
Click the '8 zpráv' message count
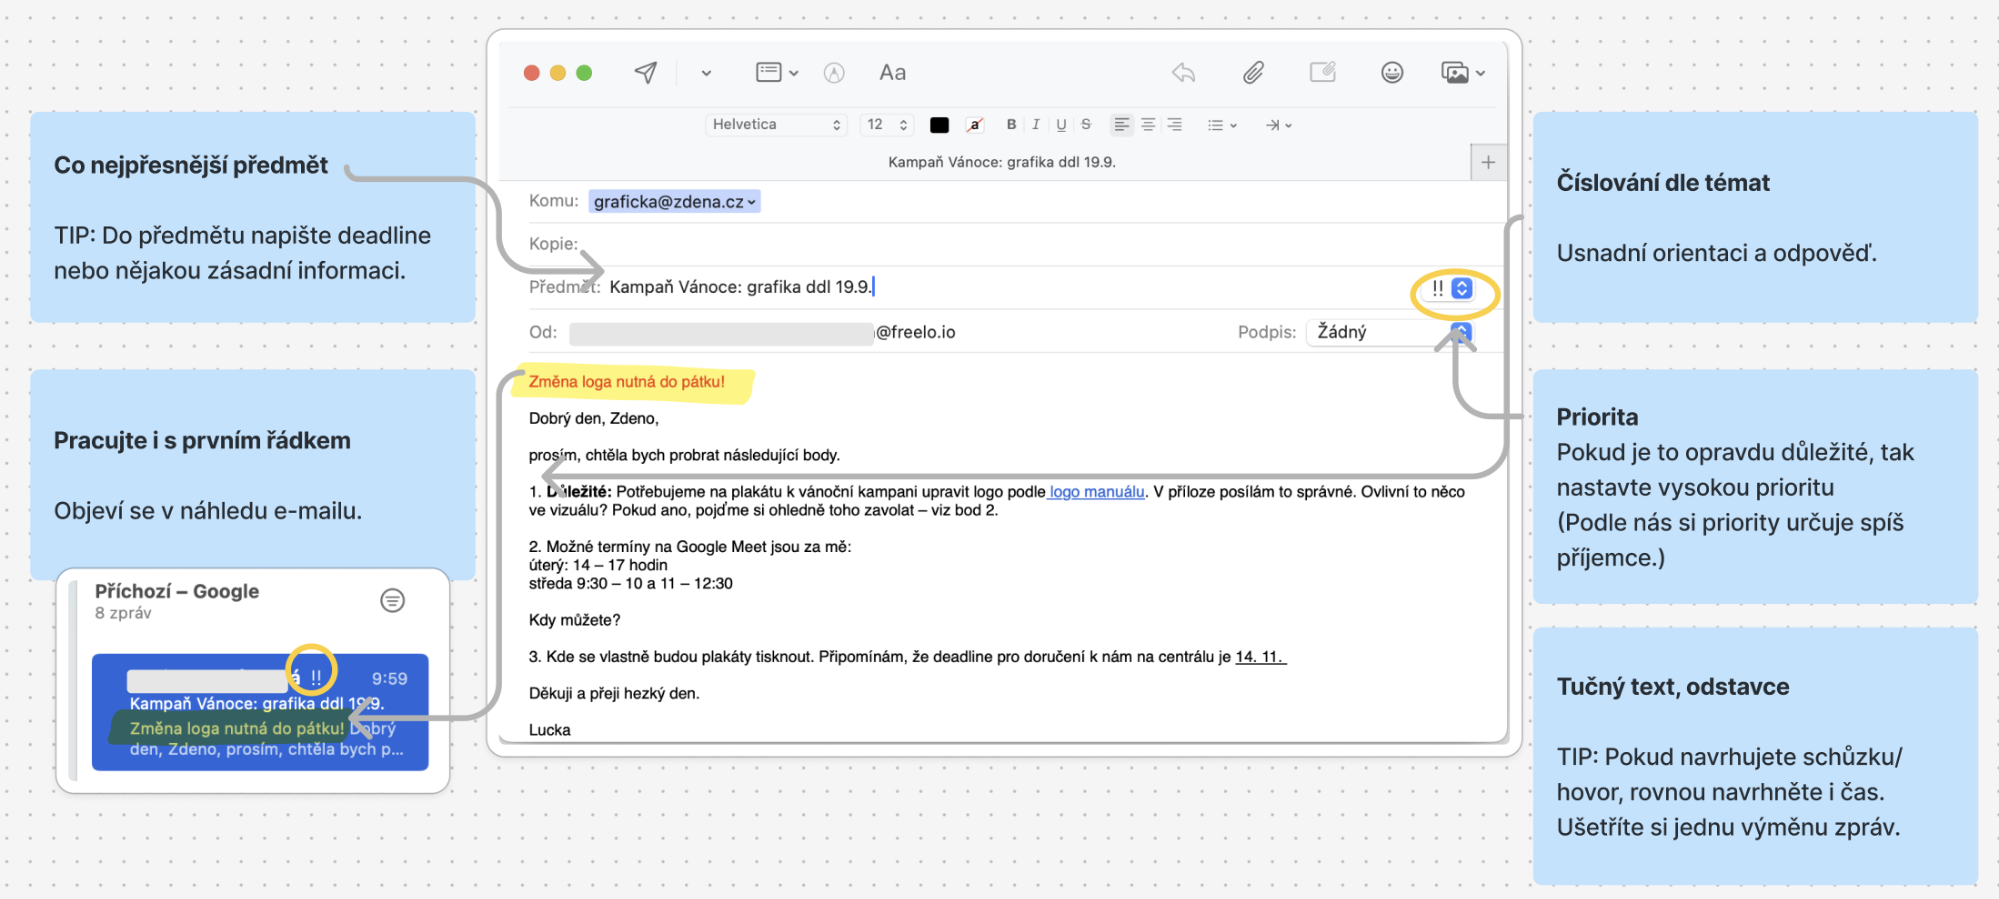[x=123, y=613]
